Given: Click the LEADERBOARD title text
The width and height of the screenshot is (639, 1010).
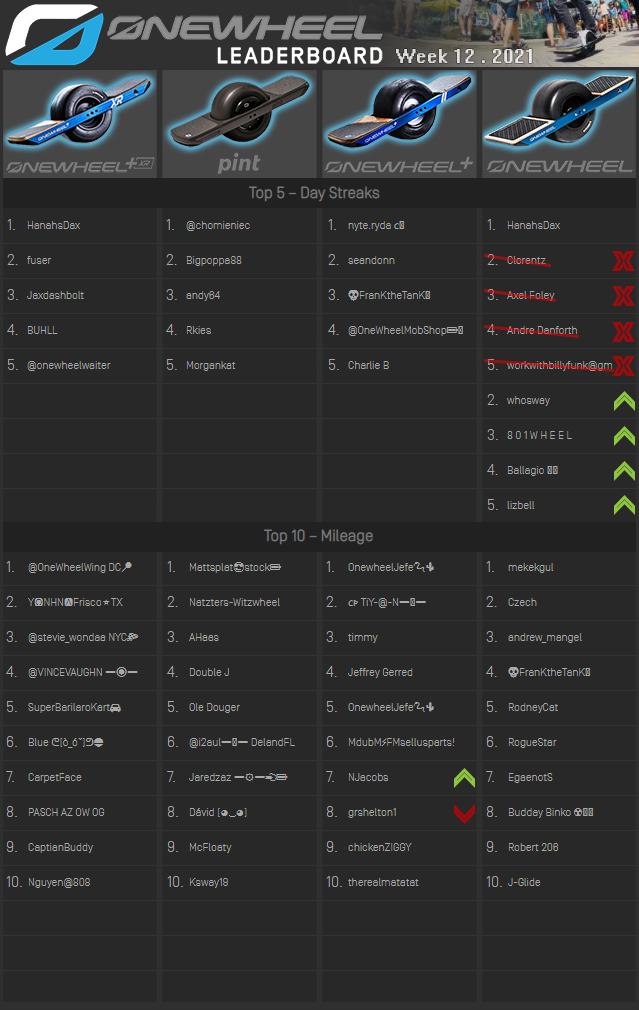Looking at the screenshot, I should (300, 56).
